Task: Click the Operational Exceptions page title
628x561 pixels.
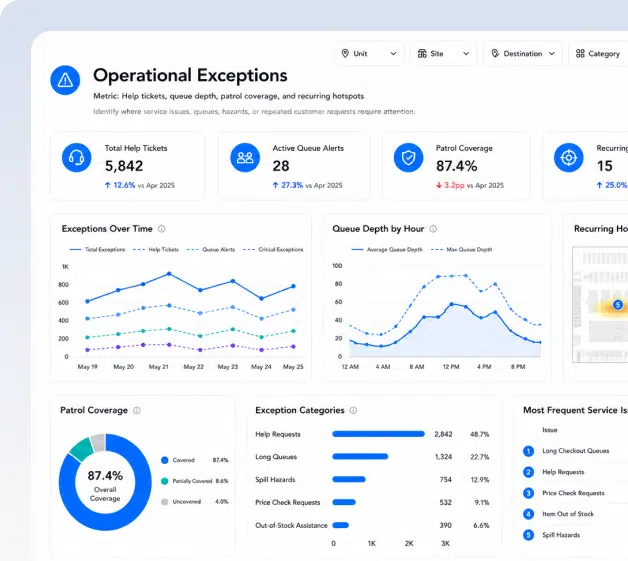Action: click(190, 75)
